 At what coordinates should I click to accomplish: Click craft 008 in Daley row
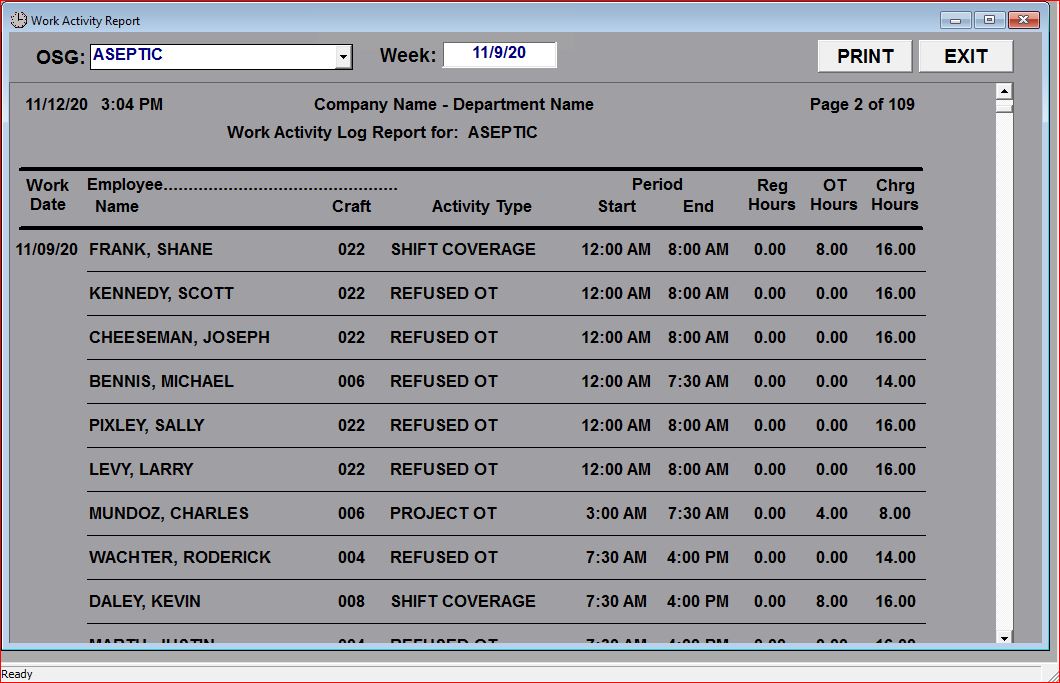tap(352, 601)
